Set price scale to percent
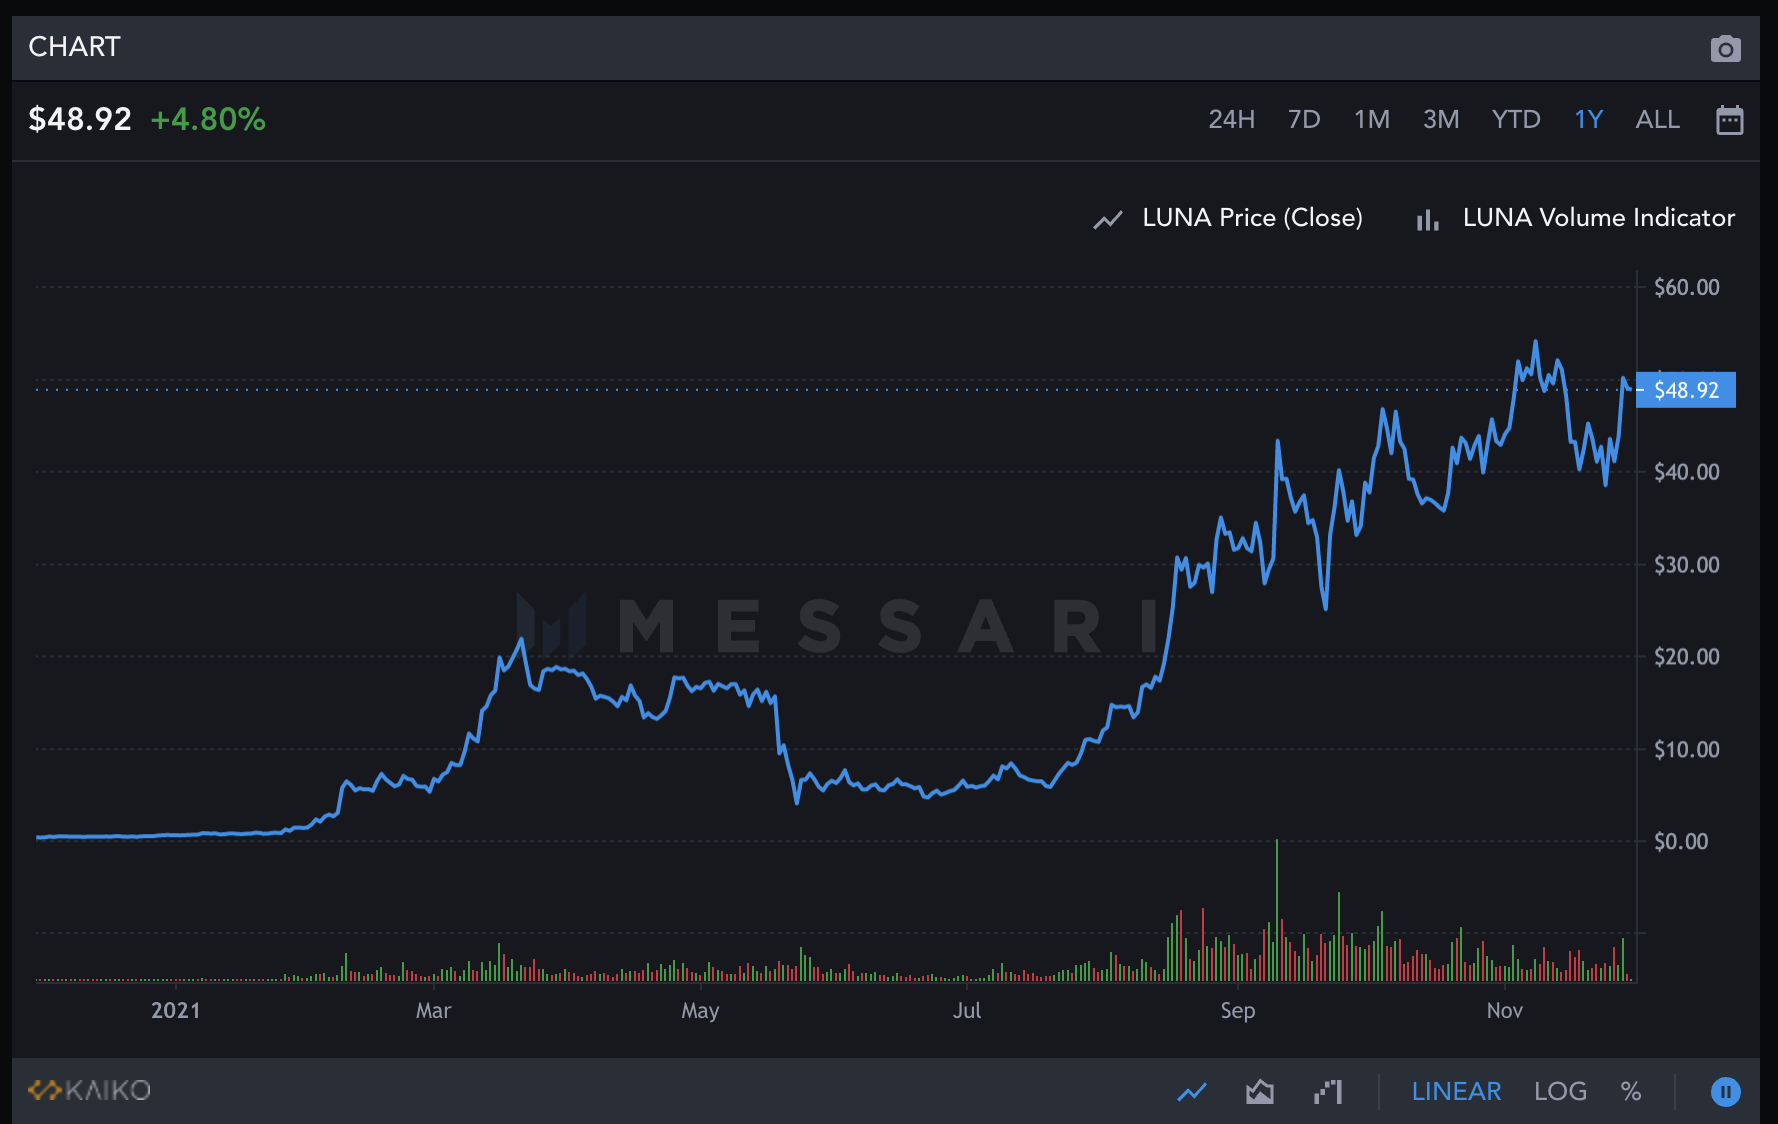Viewport: 1778px width, 1124px height. 1631,1092
